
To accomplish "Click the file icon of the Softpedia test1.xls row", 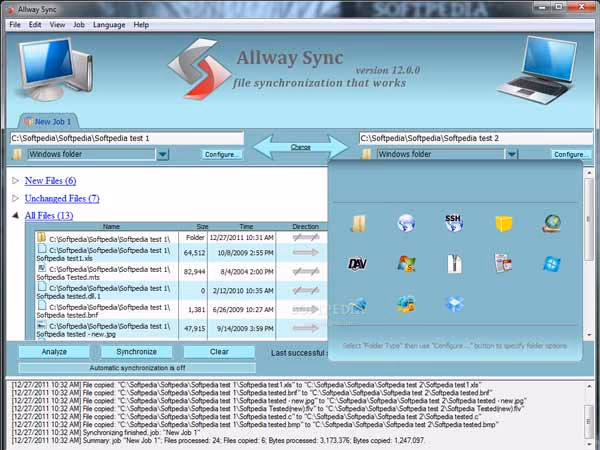I will tap(42, 249).
